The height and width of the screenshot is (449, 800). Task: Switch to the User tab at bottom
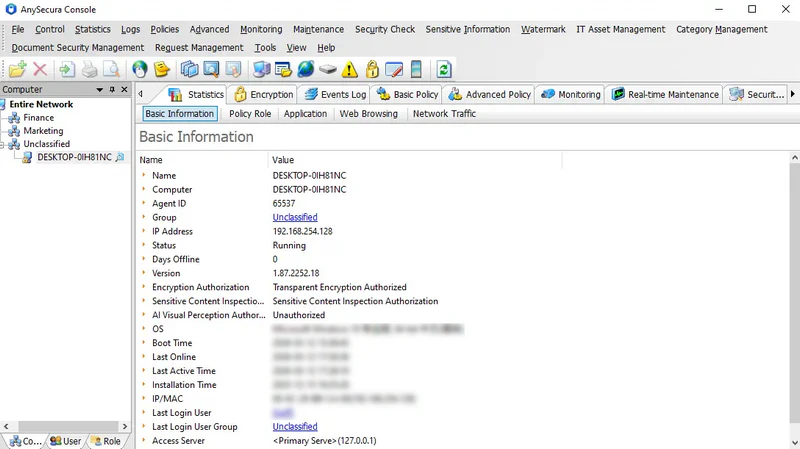coord(65,441)
